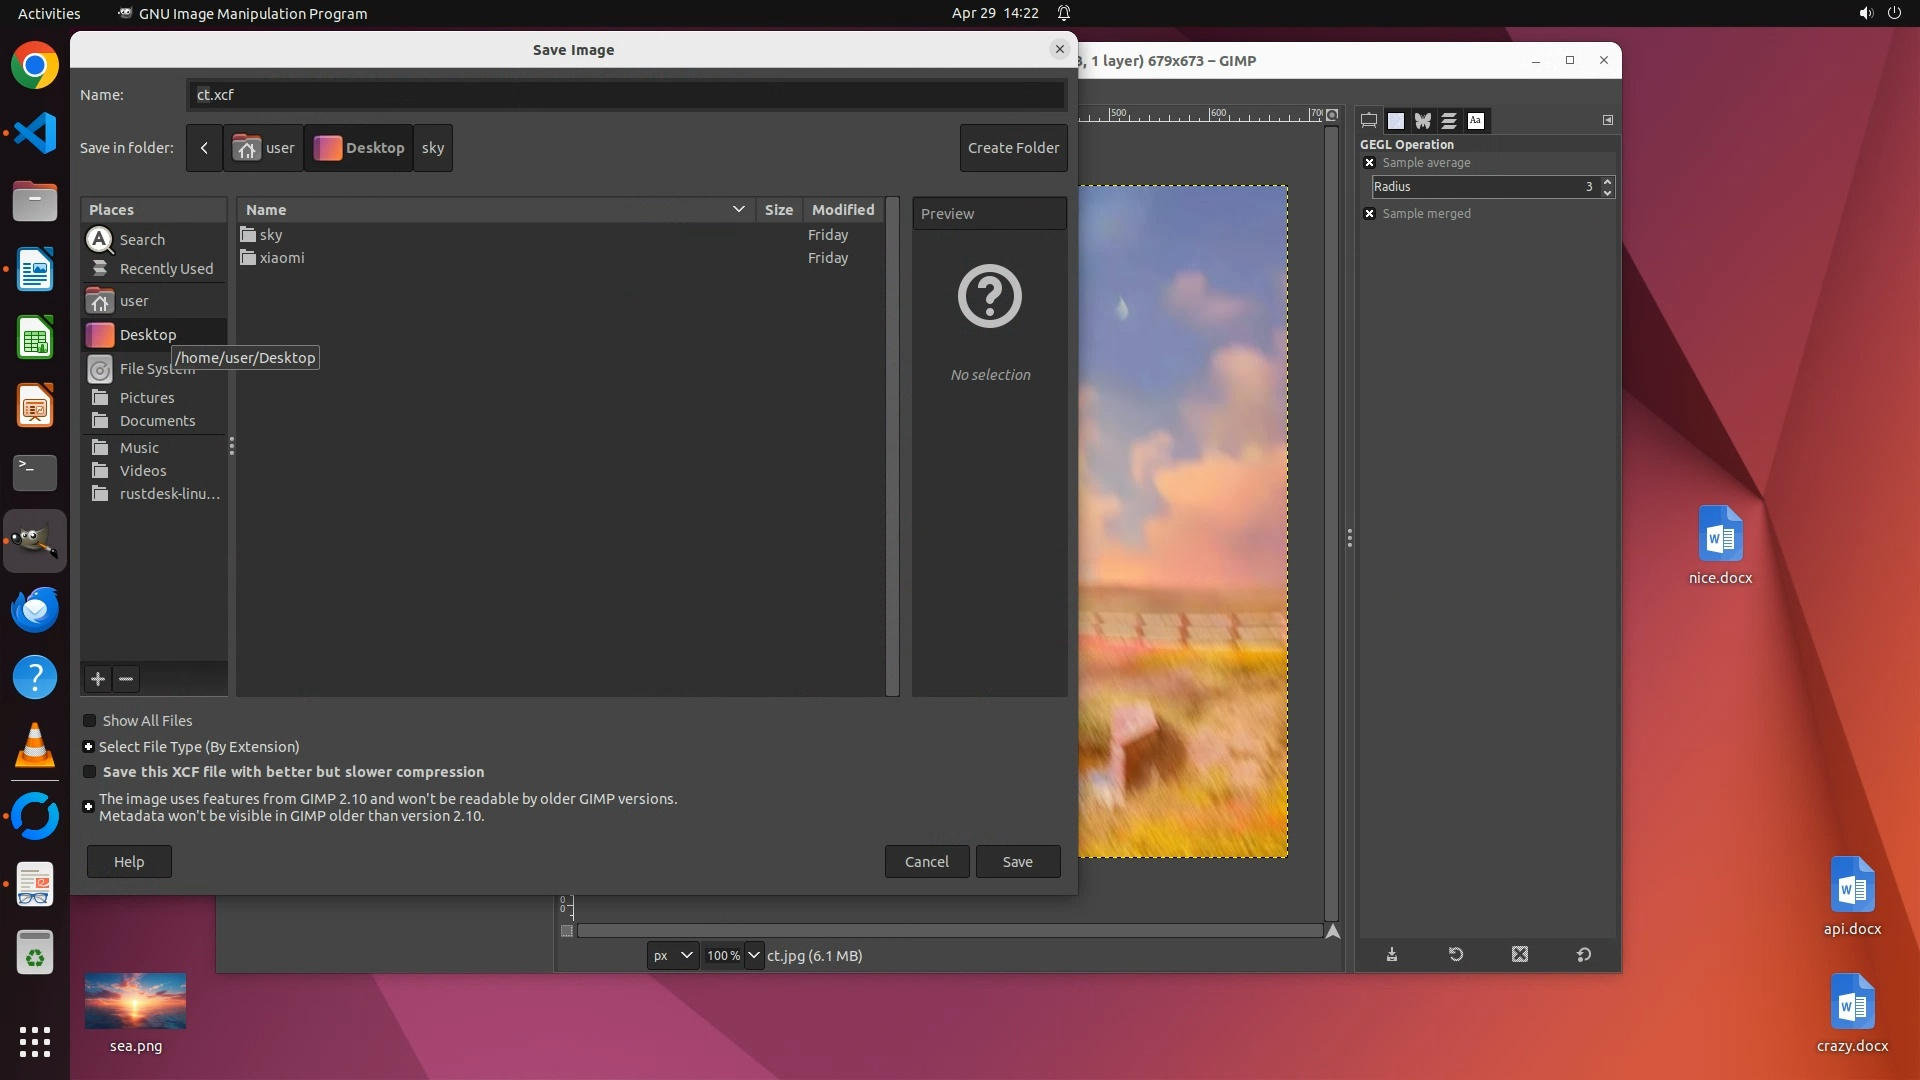Click the Name field containing ct.xcf
This screenshot has width=1920, height=1080.
(626, 95)
